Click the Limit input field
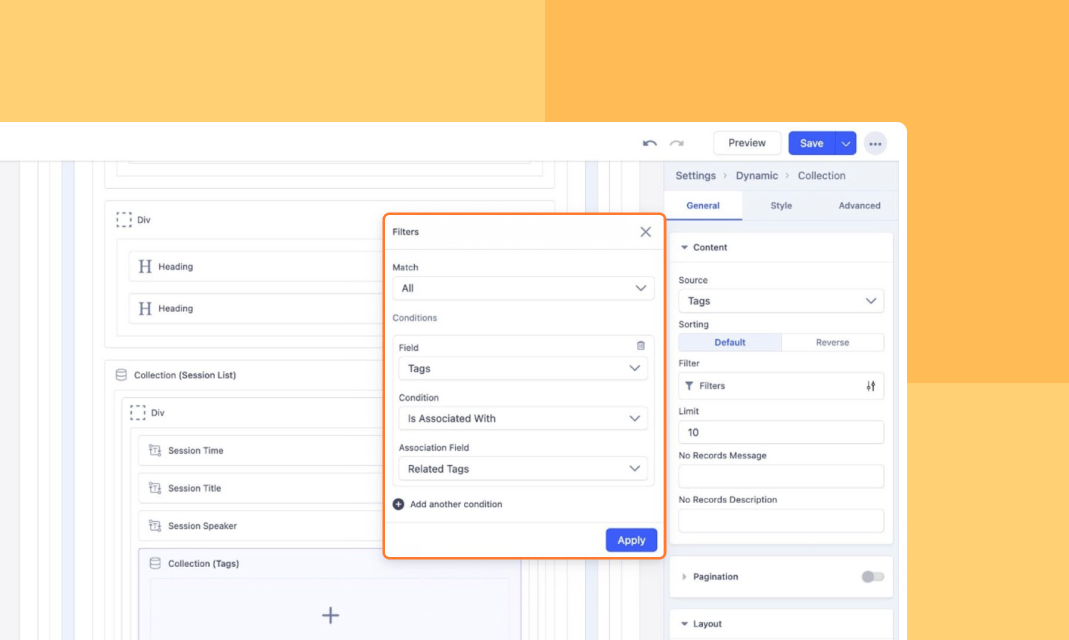1069x640 pixels. [x=780, y=432]
